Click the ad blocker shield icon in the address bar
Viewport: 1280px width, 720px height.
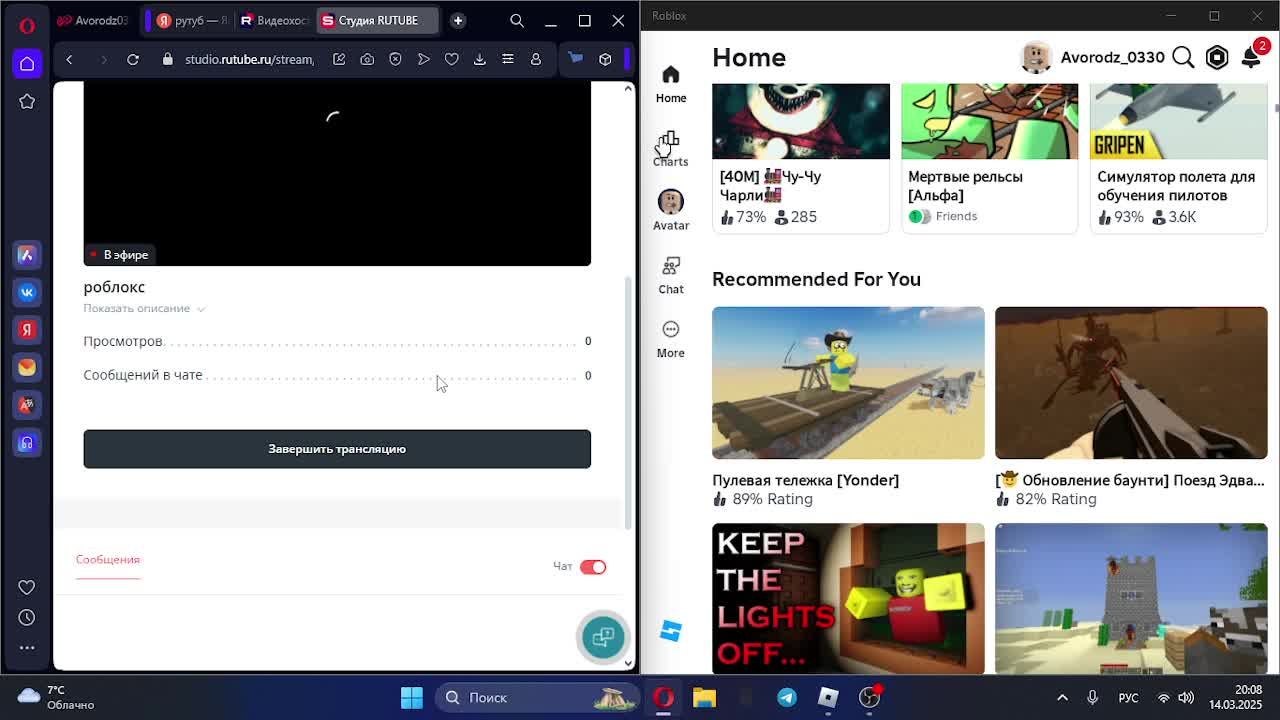tap(395, 59)
